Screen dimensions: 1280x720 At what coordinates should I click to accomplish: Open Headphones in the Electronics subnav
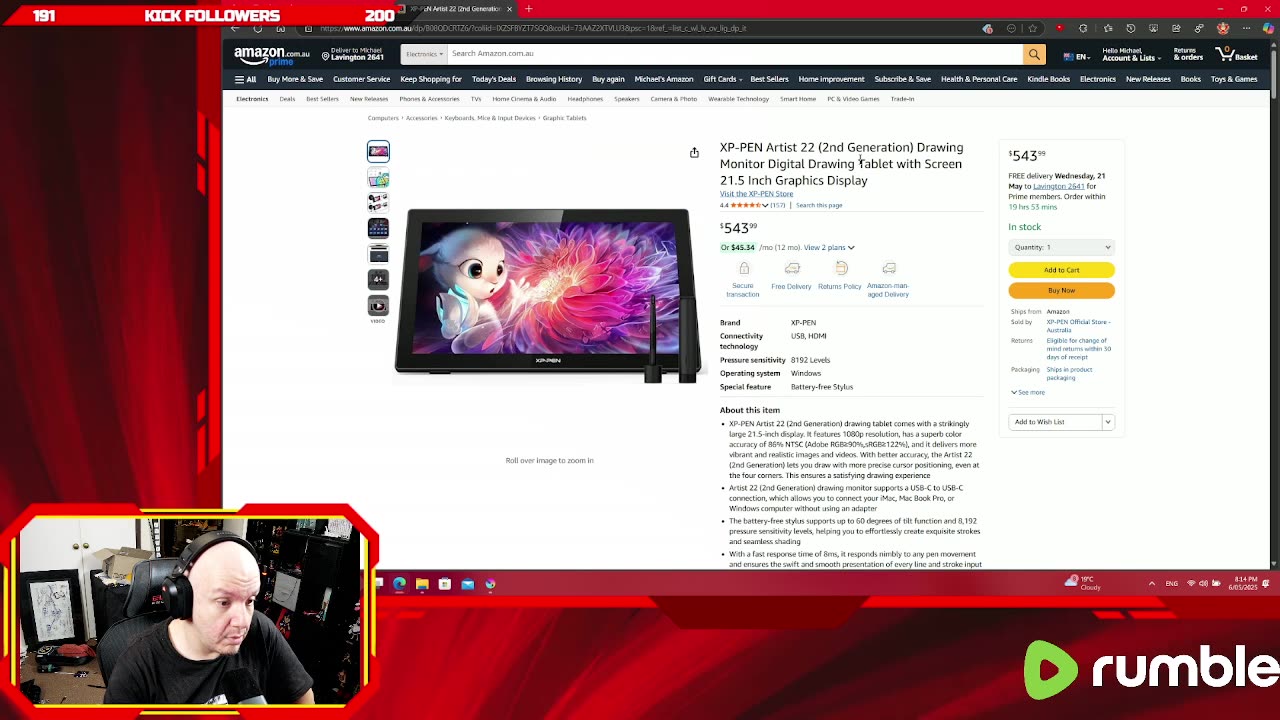pos(585,99)
